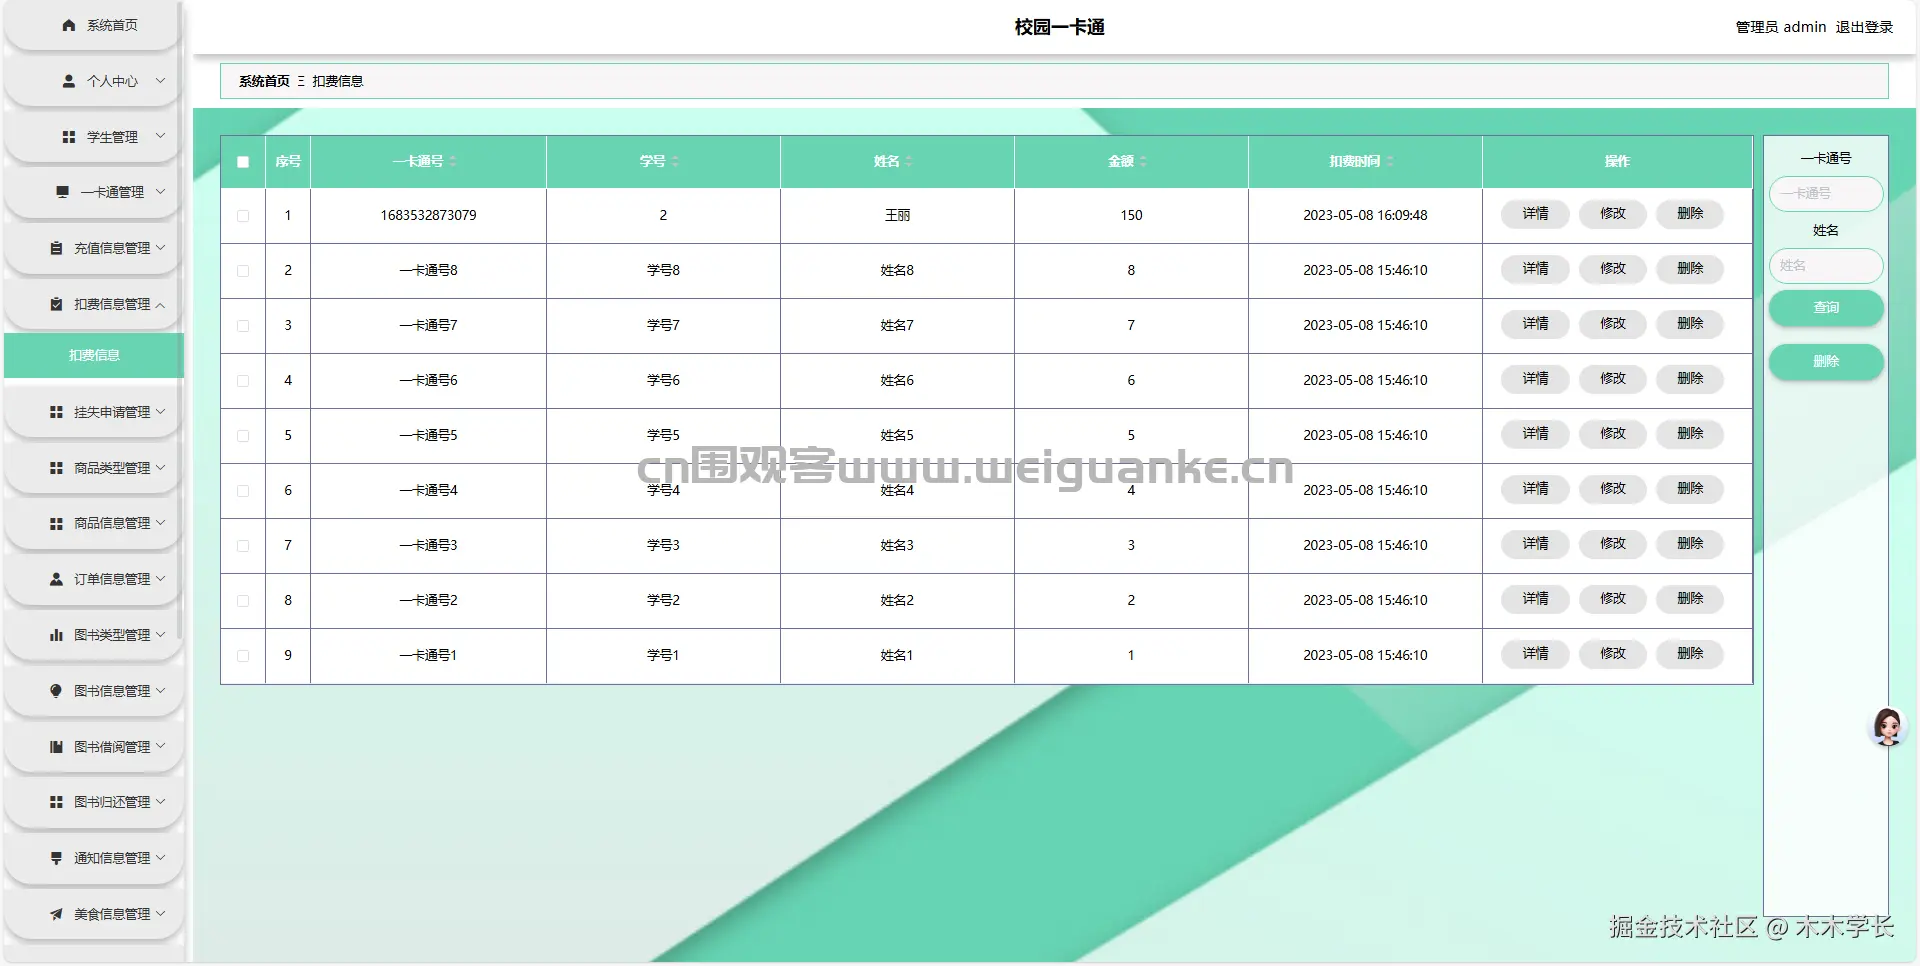Open the 通知信息管理 menu label
Screen dimensions: 1920x966
[x=112, y=858]
